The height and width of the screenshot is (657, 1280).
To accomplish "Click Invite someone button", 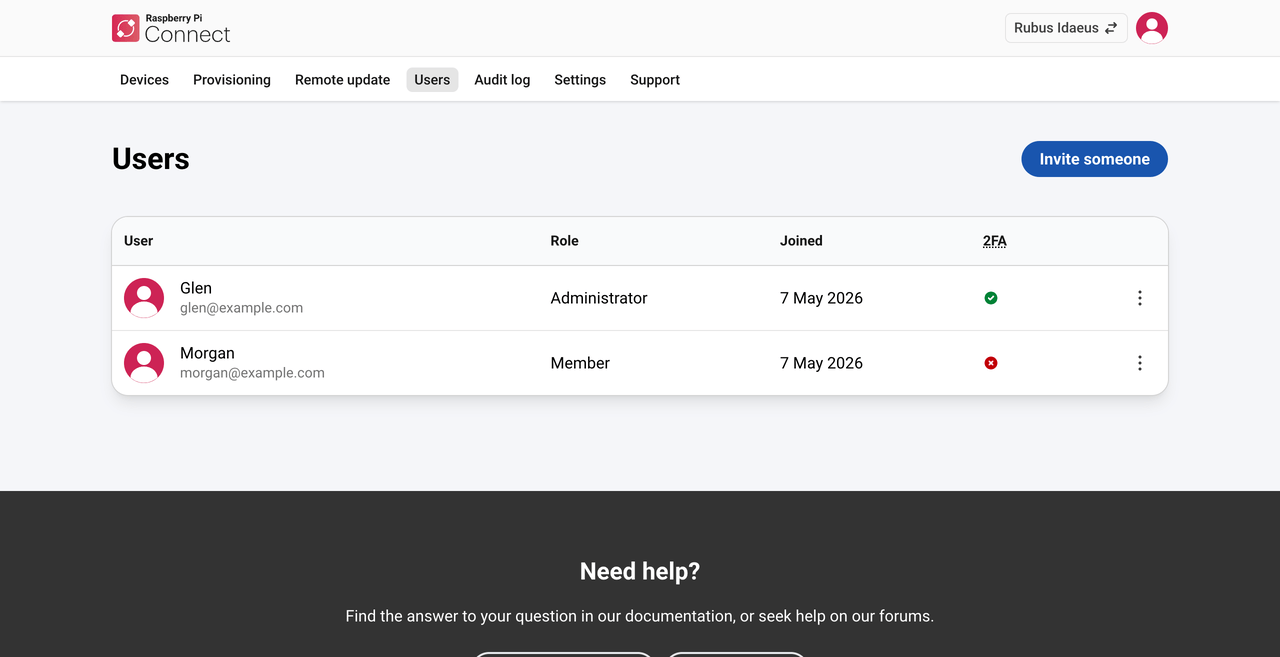I will point(1094,159).
